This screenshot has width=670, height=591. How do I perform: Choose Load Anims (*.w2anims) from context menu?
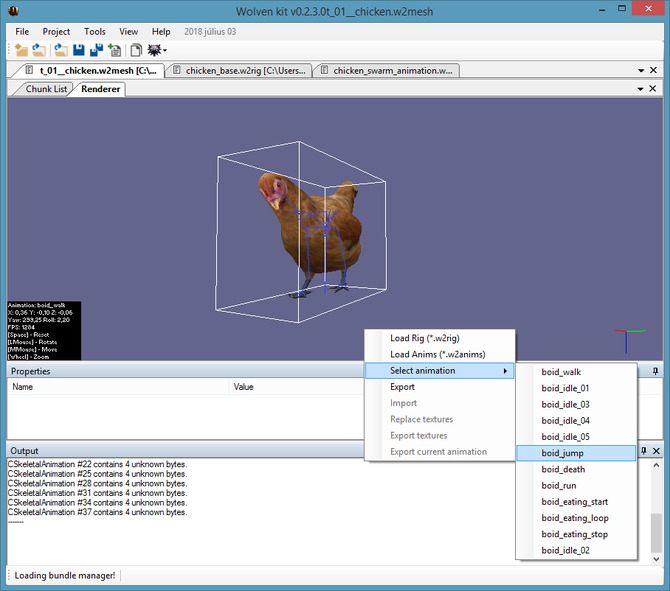point(438,354)
